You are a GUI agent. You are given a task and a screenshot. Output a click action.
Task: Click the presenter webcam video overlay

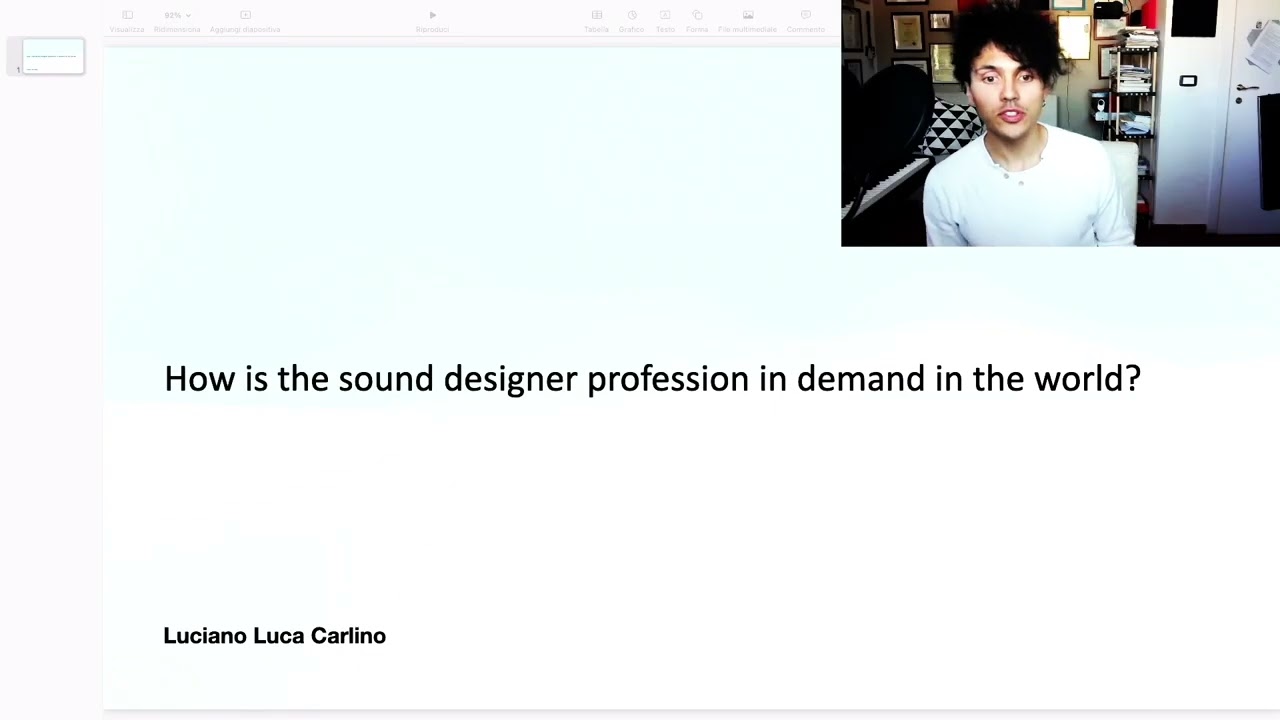(1060, 123)
